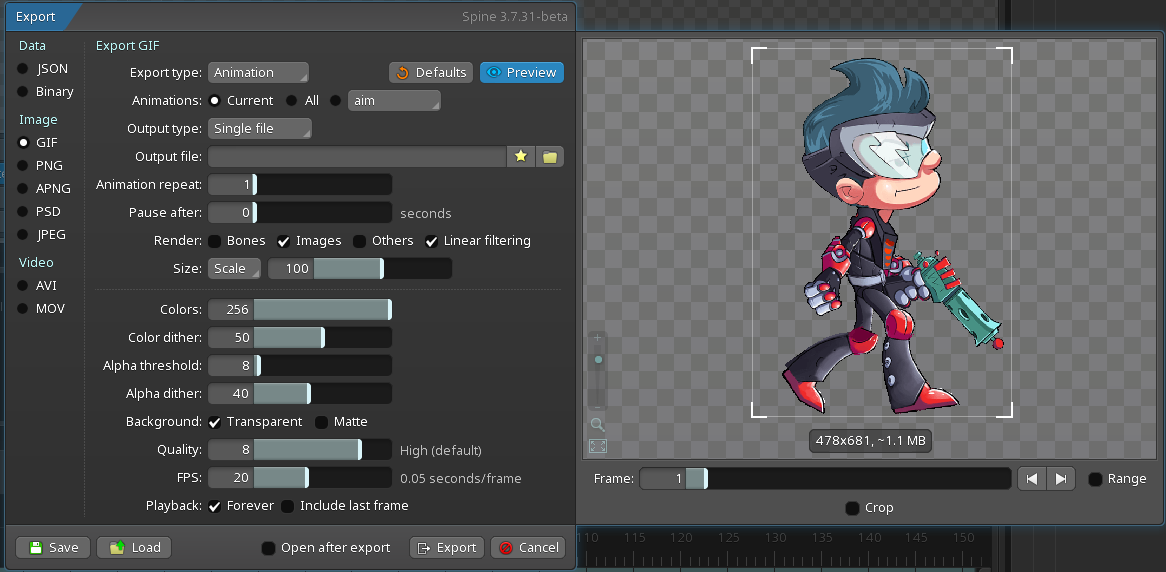Open the Output type dropdown
Image resolution: width=1166 pixels, height=572 pixels.
pos(260,129)
